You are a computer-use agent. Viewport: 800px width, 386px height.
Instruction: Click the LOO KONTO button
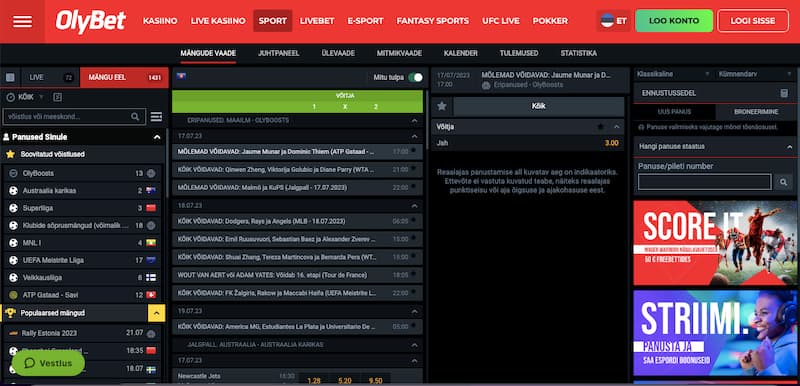click(x=674, y=21)
